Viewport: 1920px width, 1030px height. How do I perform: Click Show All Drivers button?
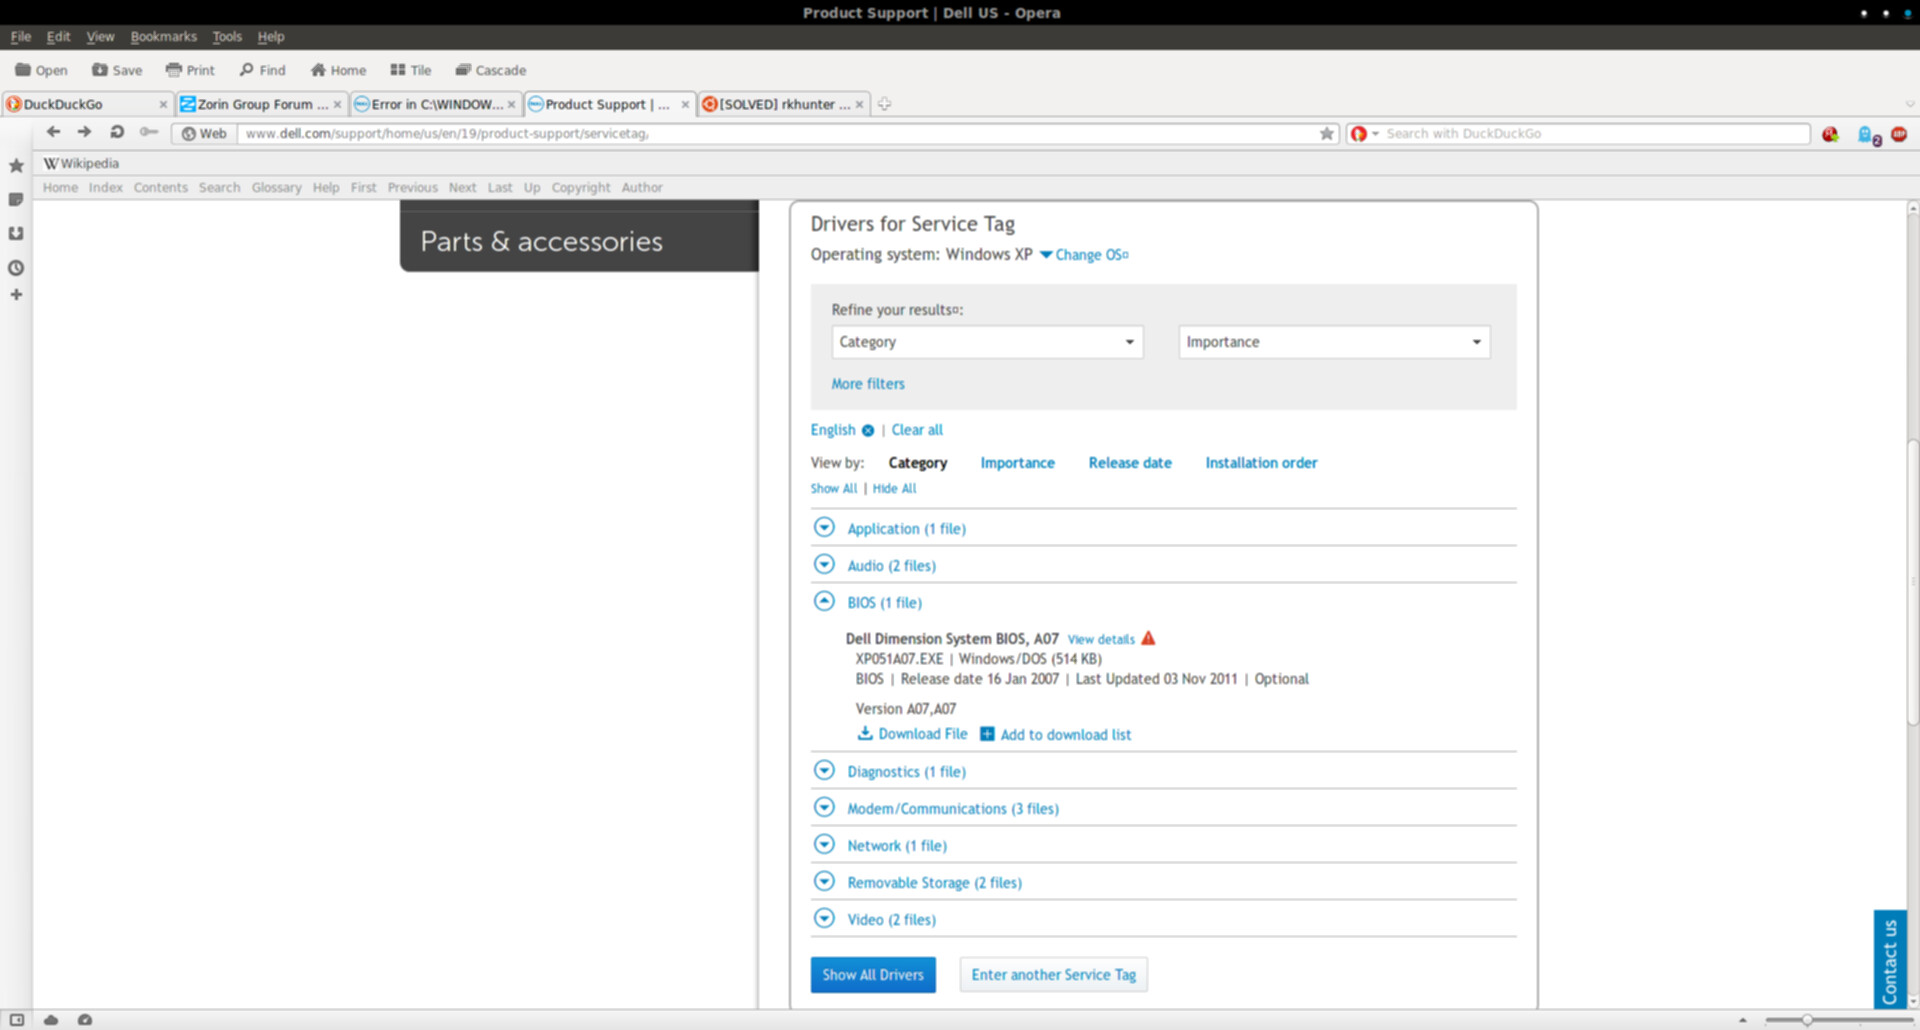pos(873,975)
